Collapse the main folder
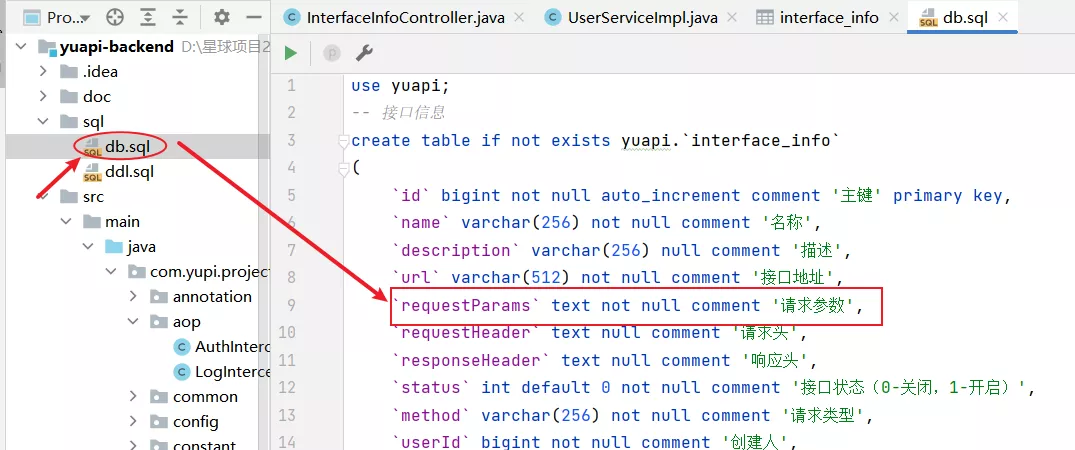This screenshot has width=1075, height=450. click(66, 222)
